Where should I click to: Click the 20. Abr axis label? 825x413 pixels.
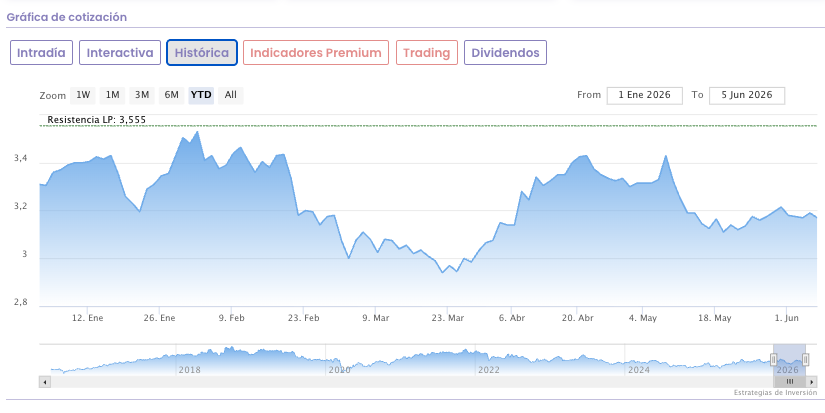(577, 318)
